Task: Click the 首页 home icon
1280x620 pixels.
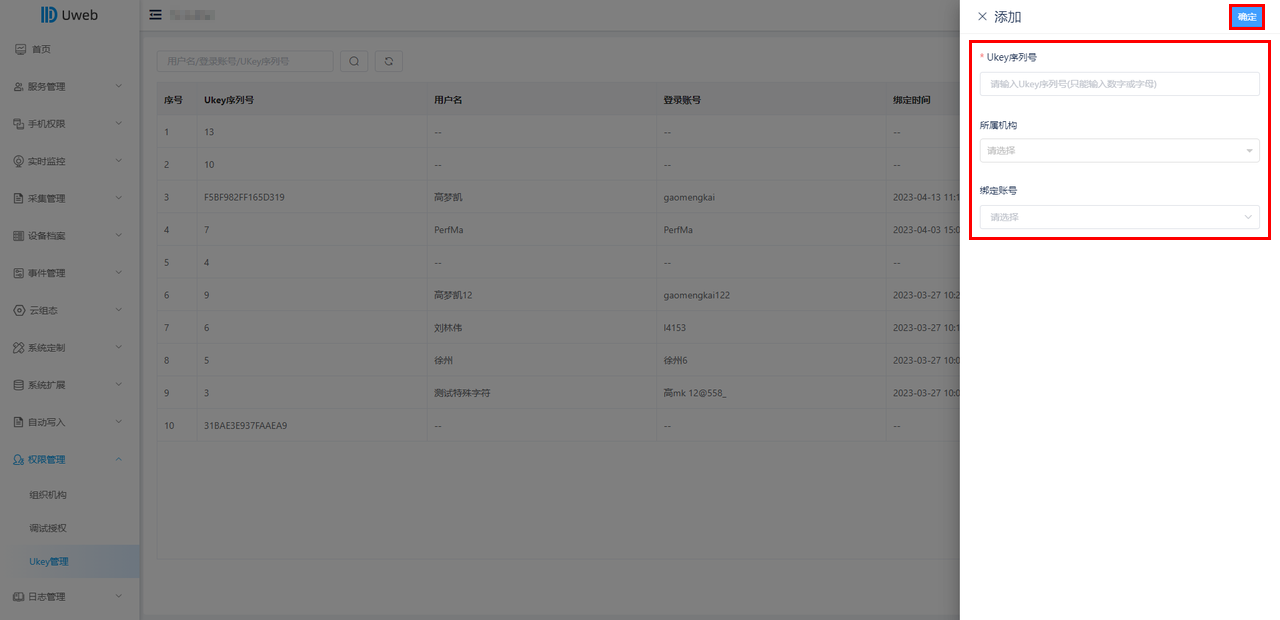Action: [20, 49]
